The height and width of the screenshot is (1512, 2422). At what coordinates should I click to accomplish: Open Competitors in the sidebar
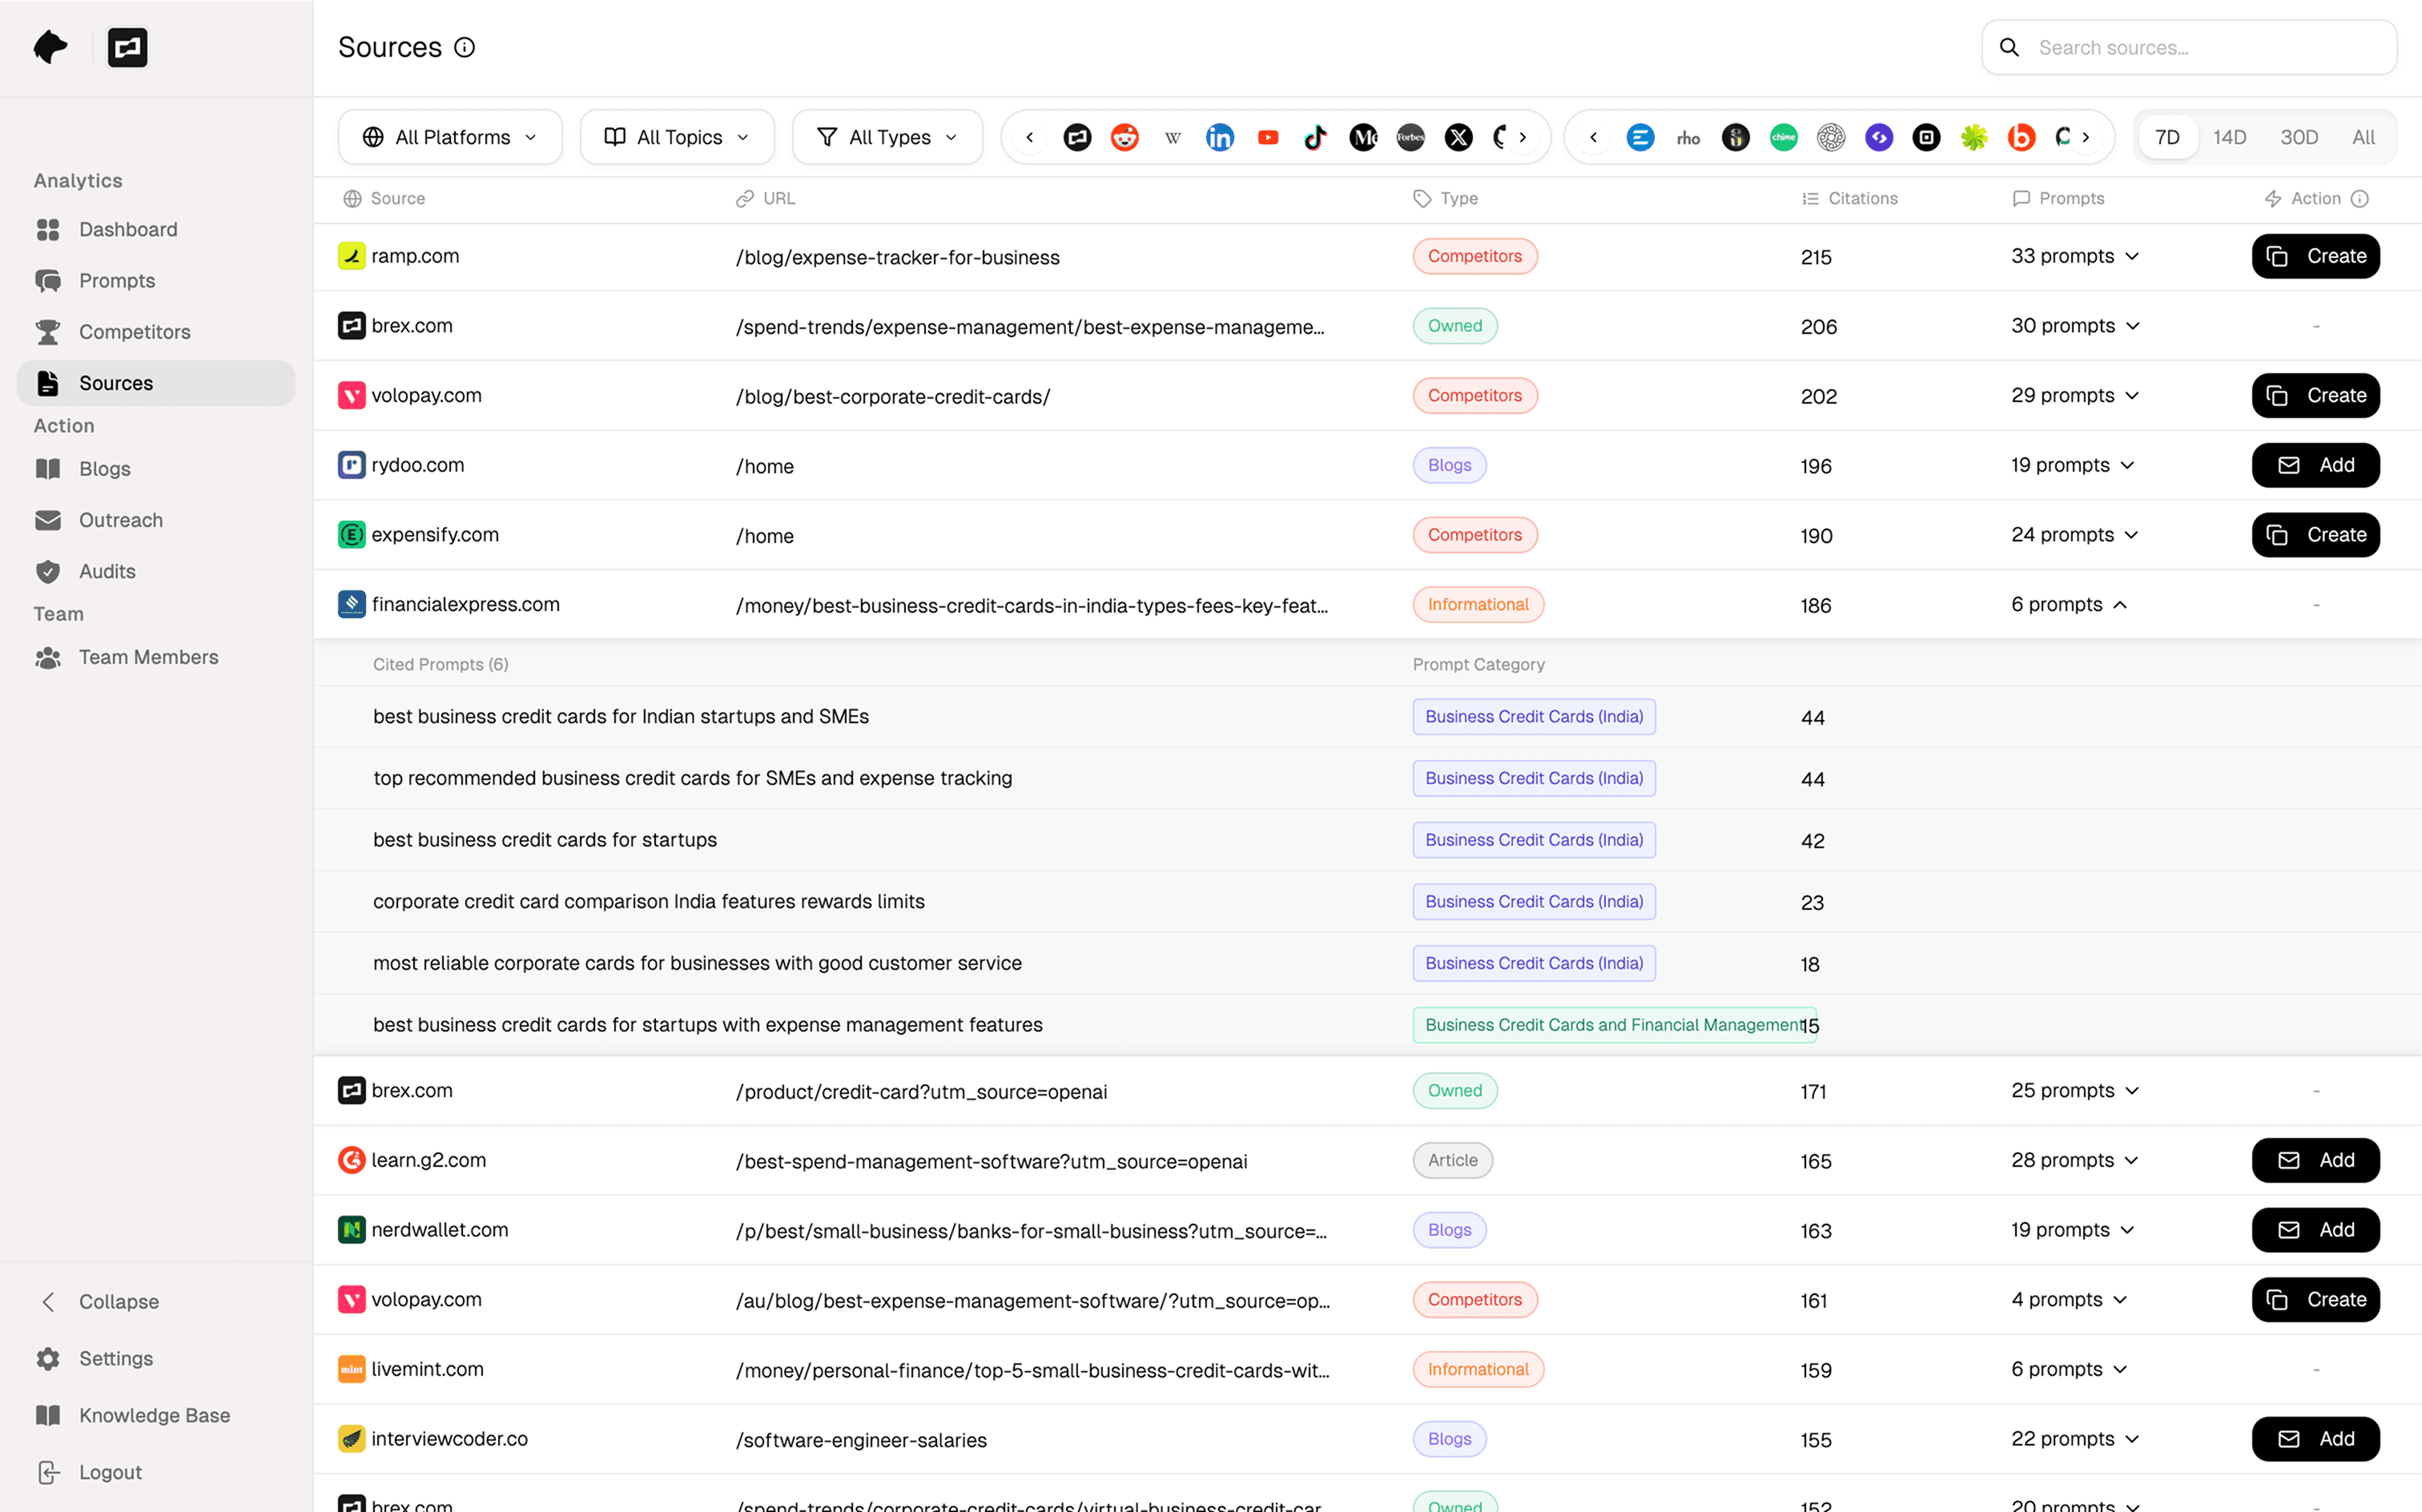point(134,331)
